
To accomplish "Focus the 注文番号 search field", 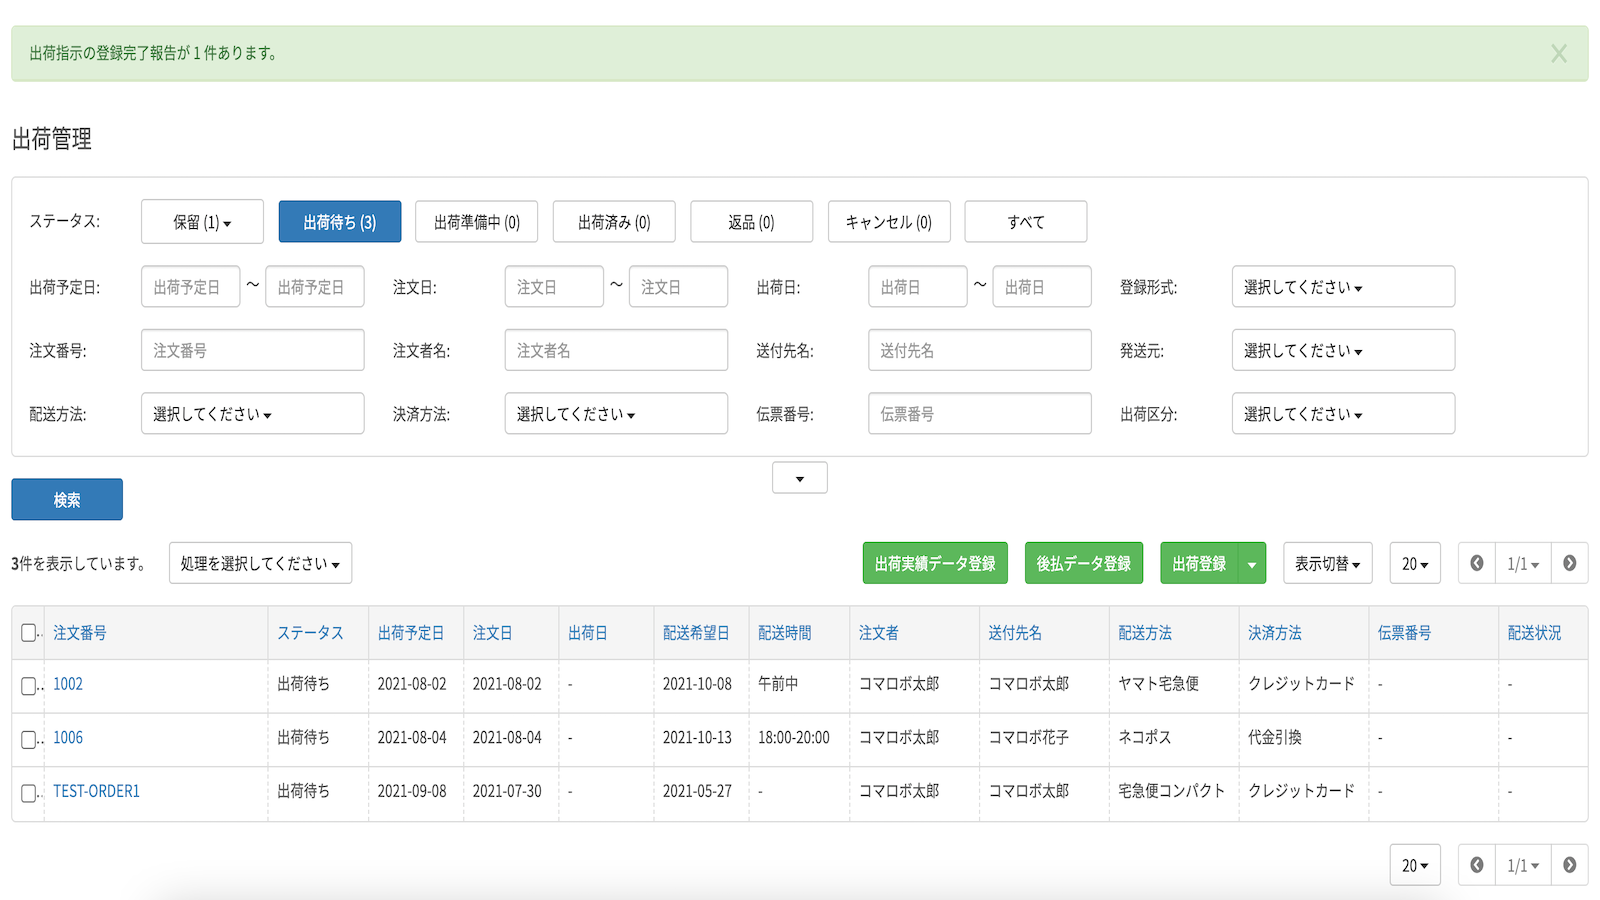I will point(253,350).
